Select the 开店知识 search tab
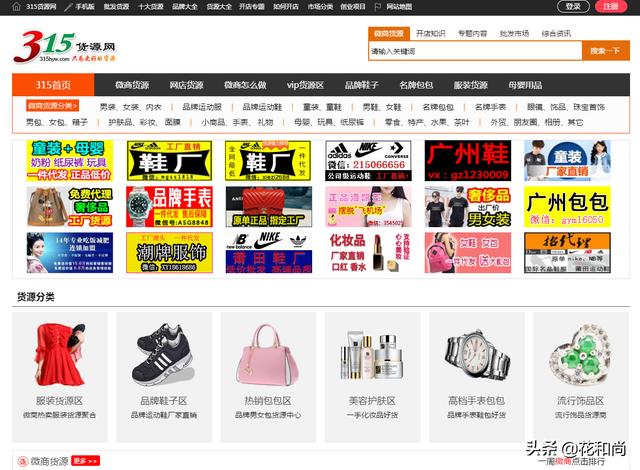The height and width of the screenshot is (470, 640). click(x=431, y=34)
